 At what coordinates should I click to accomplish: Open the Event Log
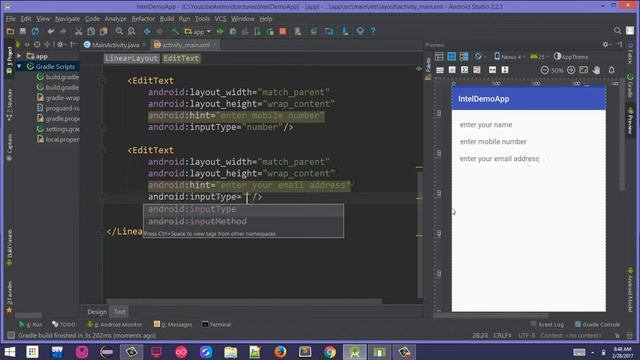point(547,324)
